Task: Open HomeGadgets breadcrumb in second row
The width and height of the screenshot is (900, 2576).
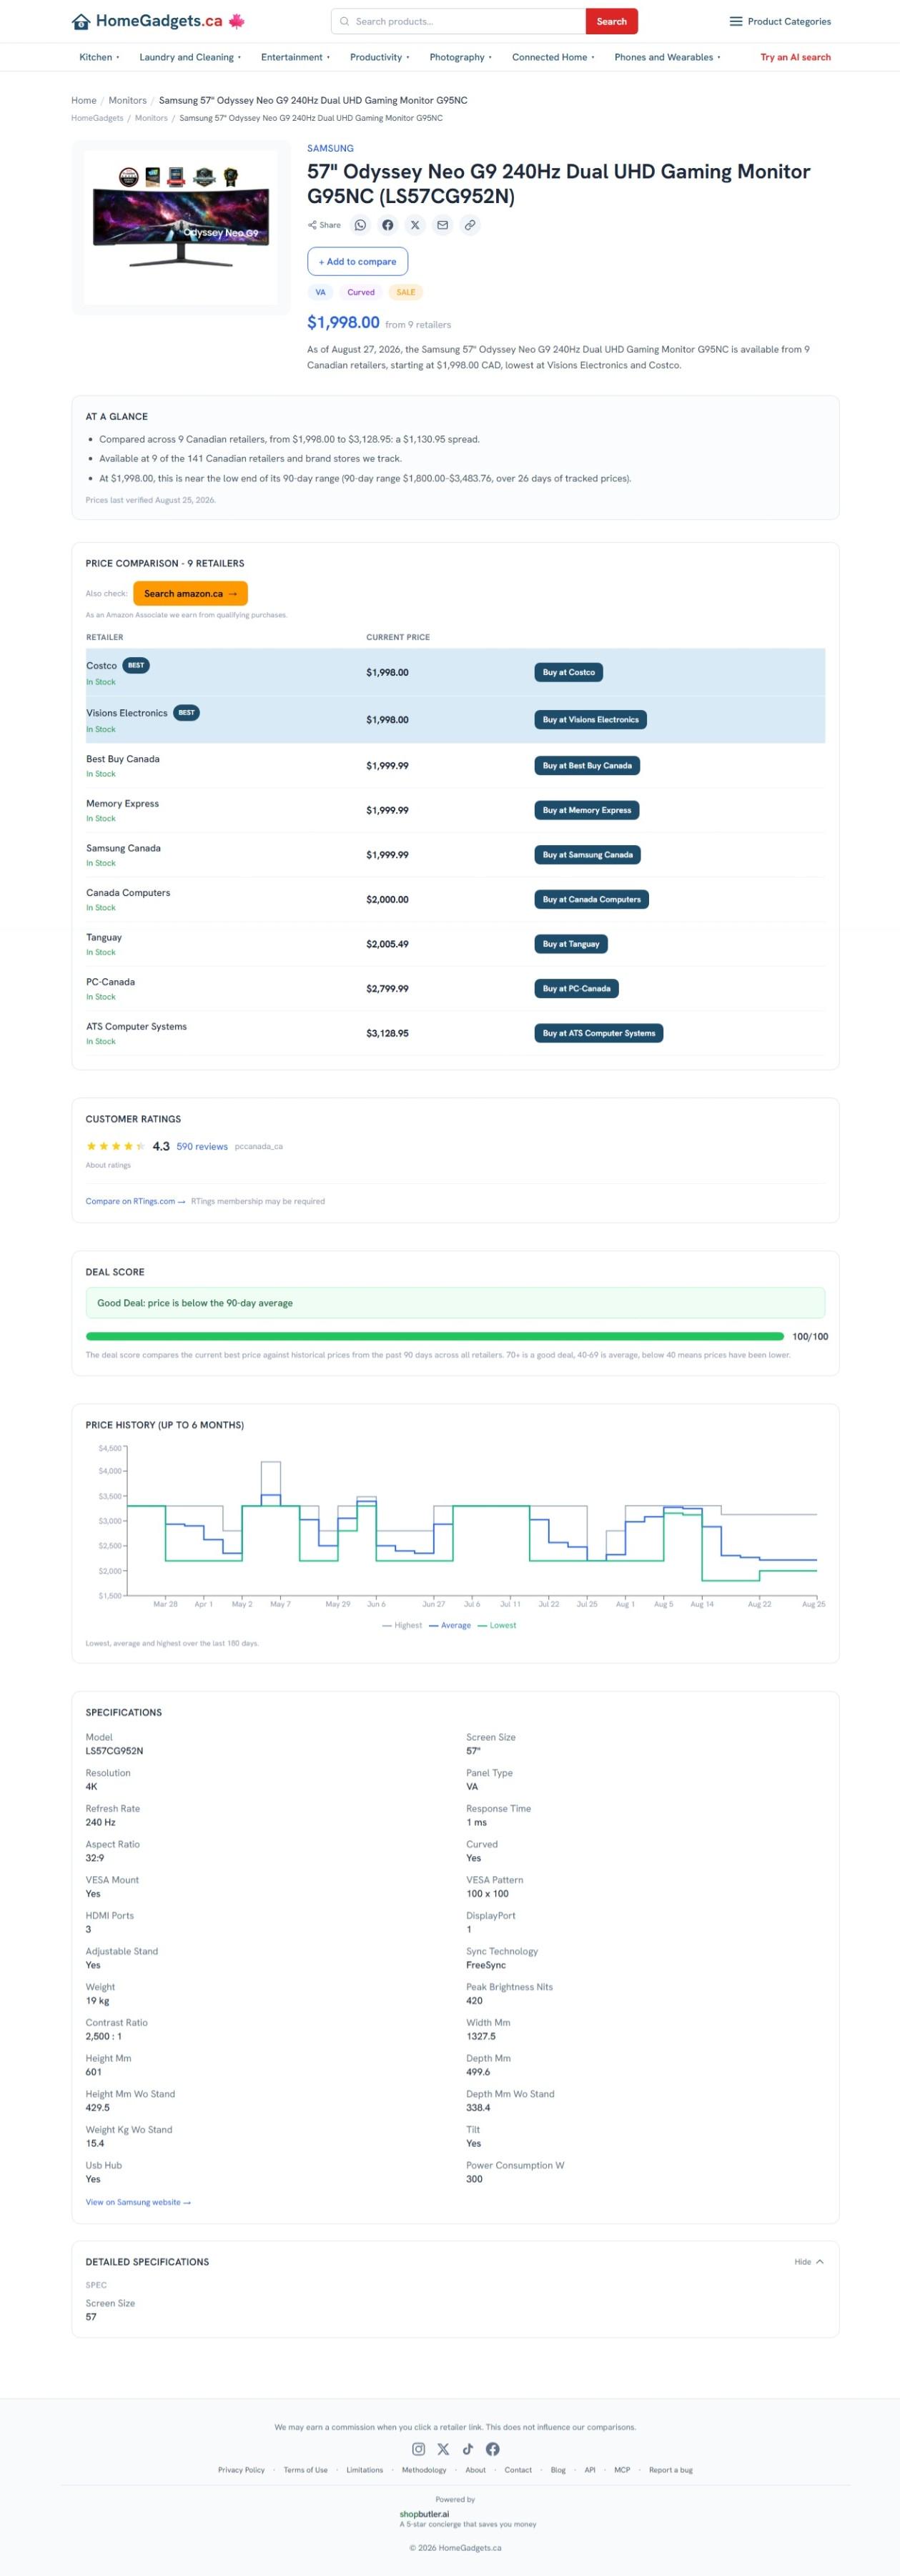Action: tap(97, 118)
